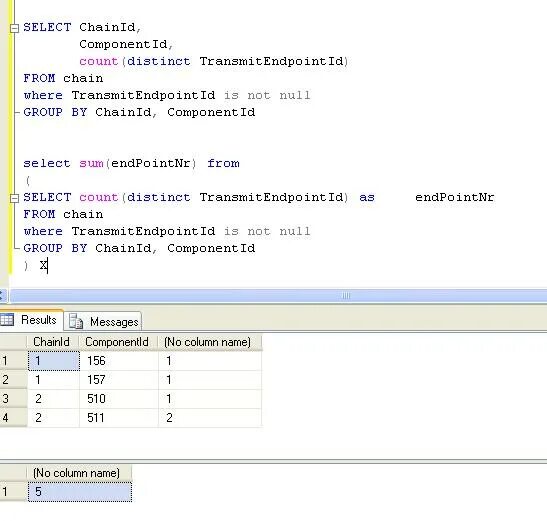
Task: Click the sum result cell showing 5
Action: coord(80,492)
